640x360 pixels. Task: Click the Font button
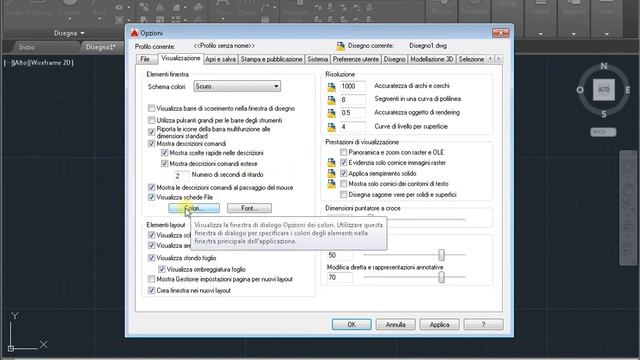(x=249, y=208)
